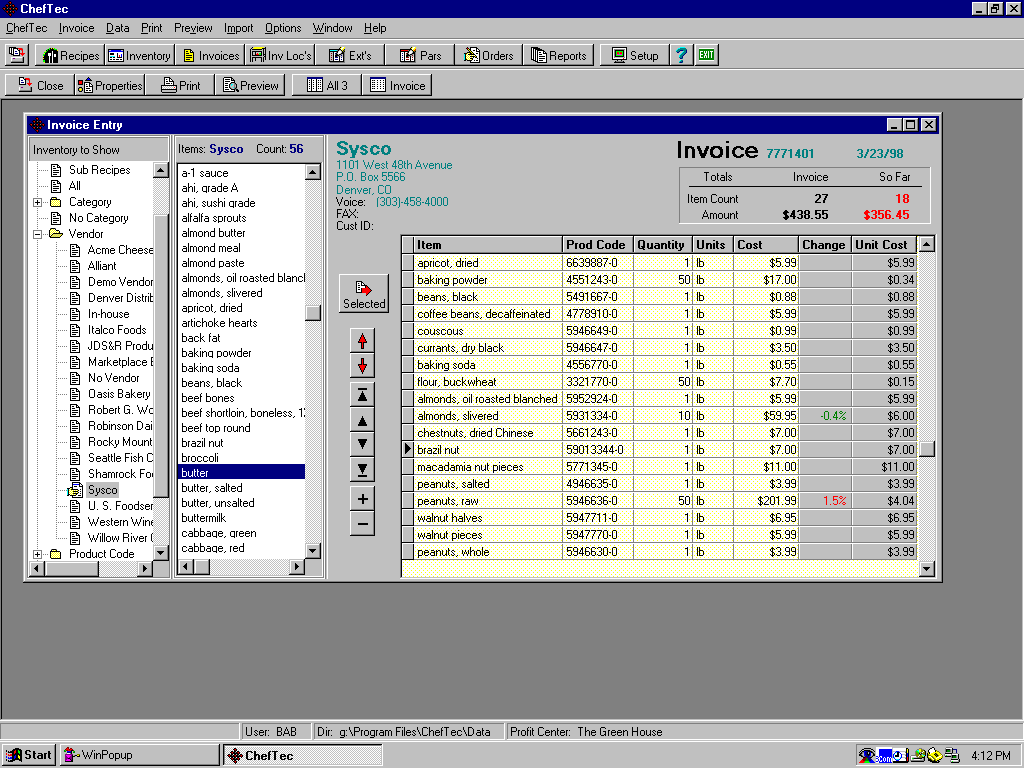Select the macadamia nut pieces item cell
This screenshot has height=768, width=1024.
(488, 467)
